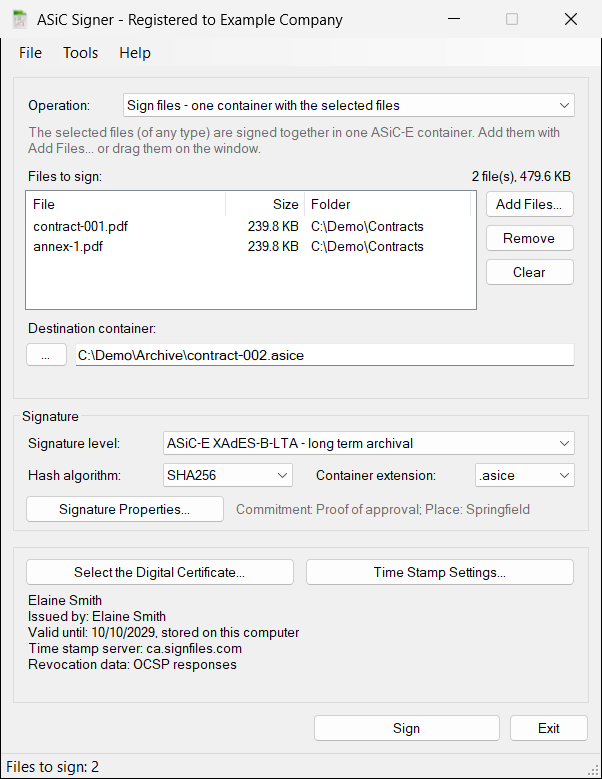Viewport: 602px width, 779px height.
Task: Sort by the Size column header
Action: pos(265,204)
